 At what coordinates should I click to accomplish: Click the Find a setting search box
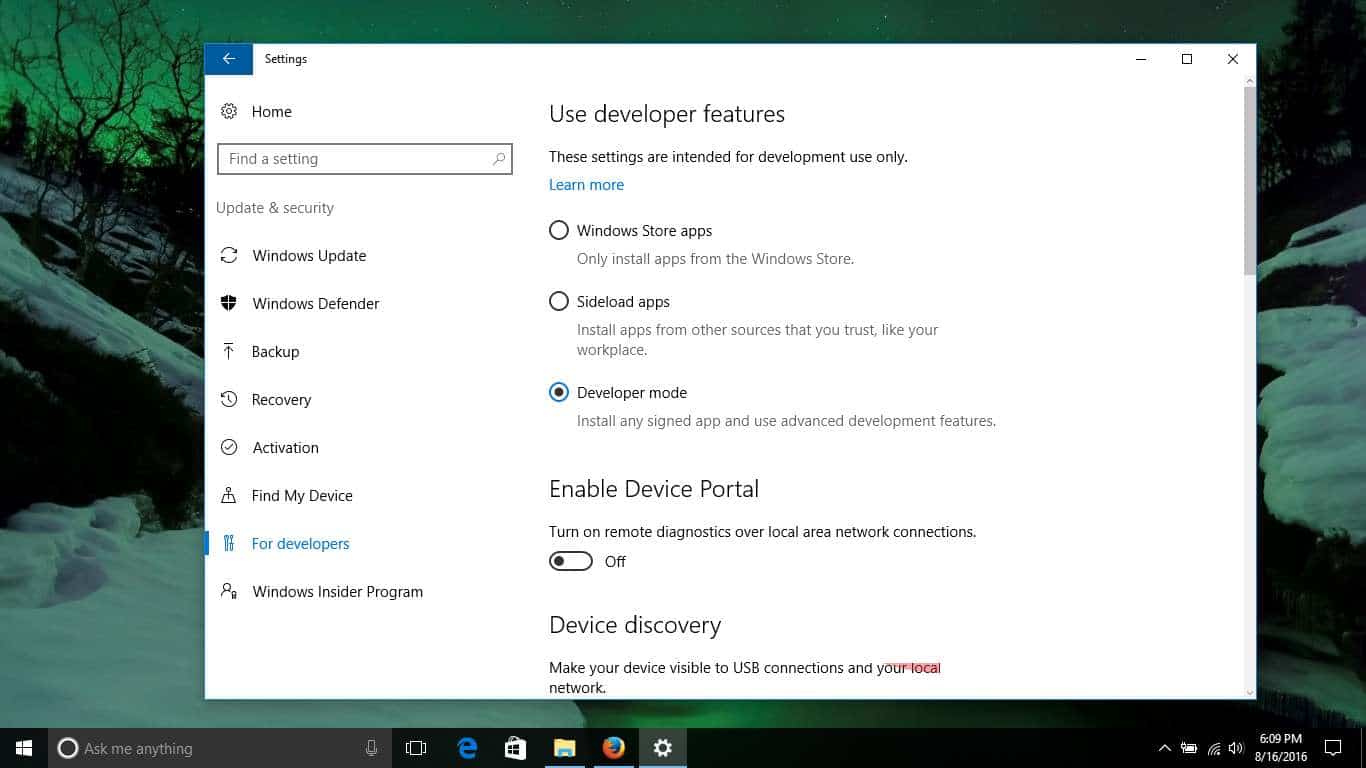coord(355,159)
